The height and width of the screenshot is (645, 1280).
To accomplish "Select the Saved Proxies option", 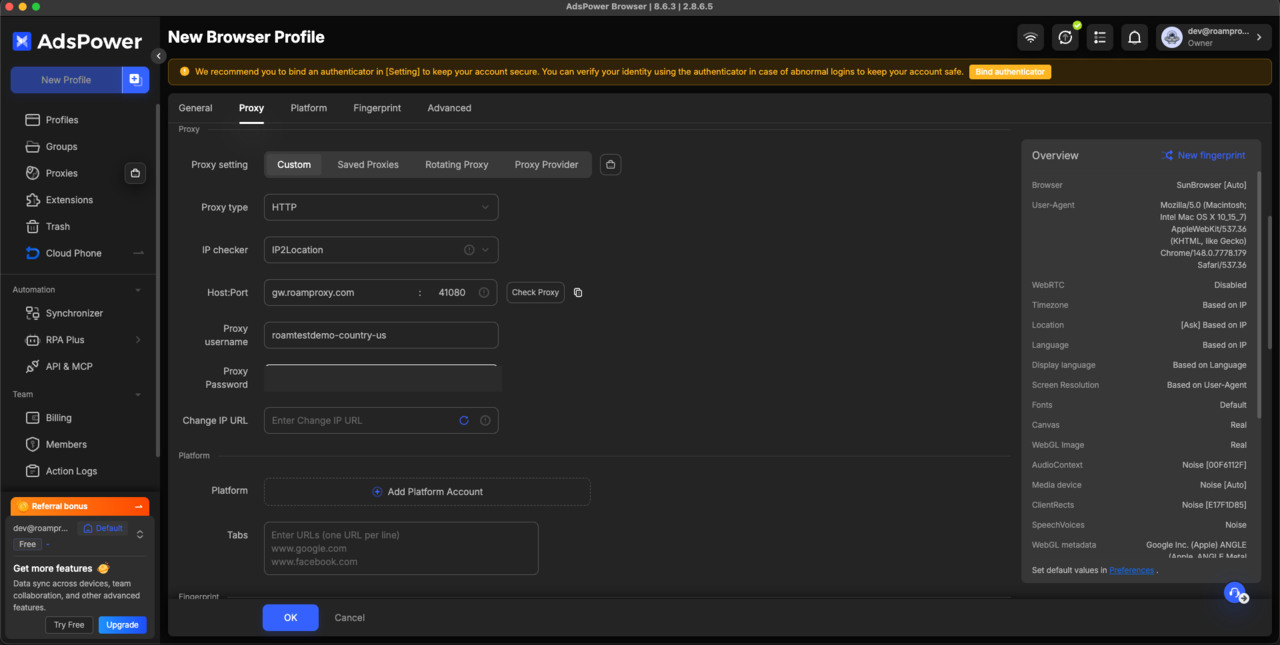I will click(x=368, y=165).
